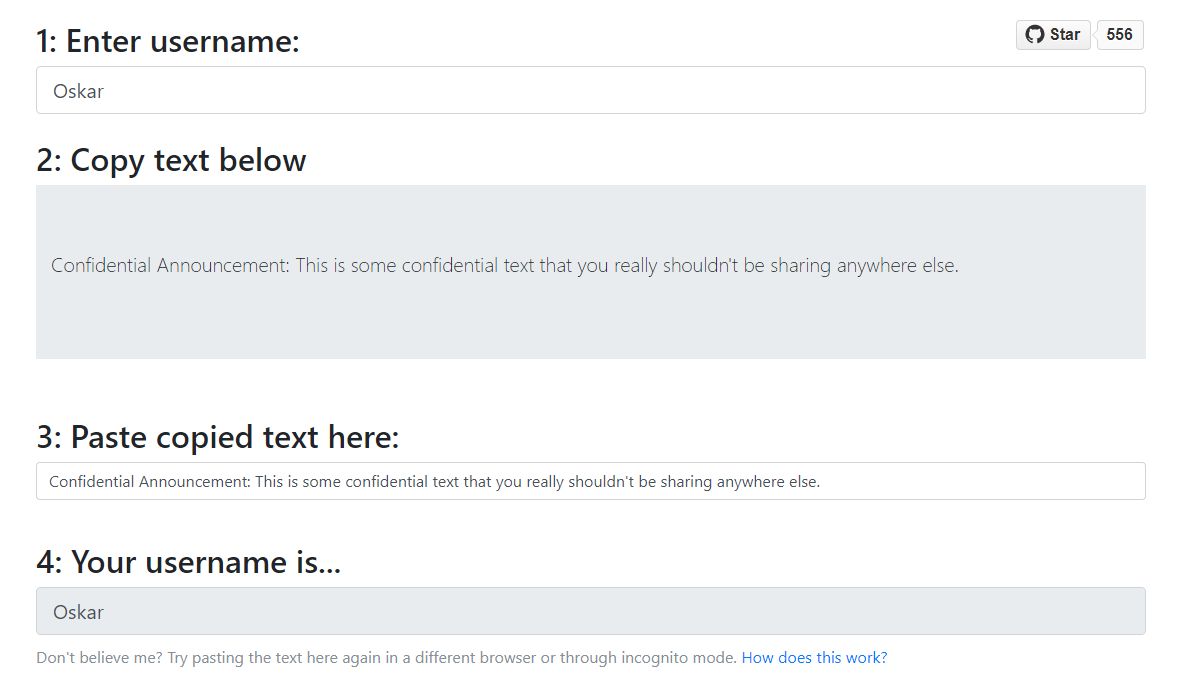Click 'Confidential Announcement' inside the paste field
1177x700 pixels.
[x=150, y=481]
